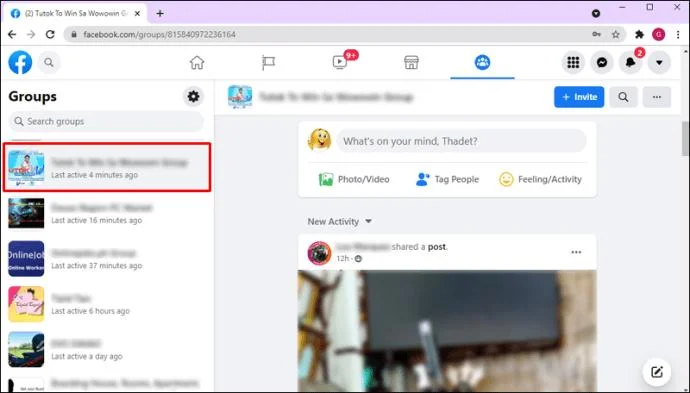
Task: Open a new browser tab
Action: (x=160, y=14)
